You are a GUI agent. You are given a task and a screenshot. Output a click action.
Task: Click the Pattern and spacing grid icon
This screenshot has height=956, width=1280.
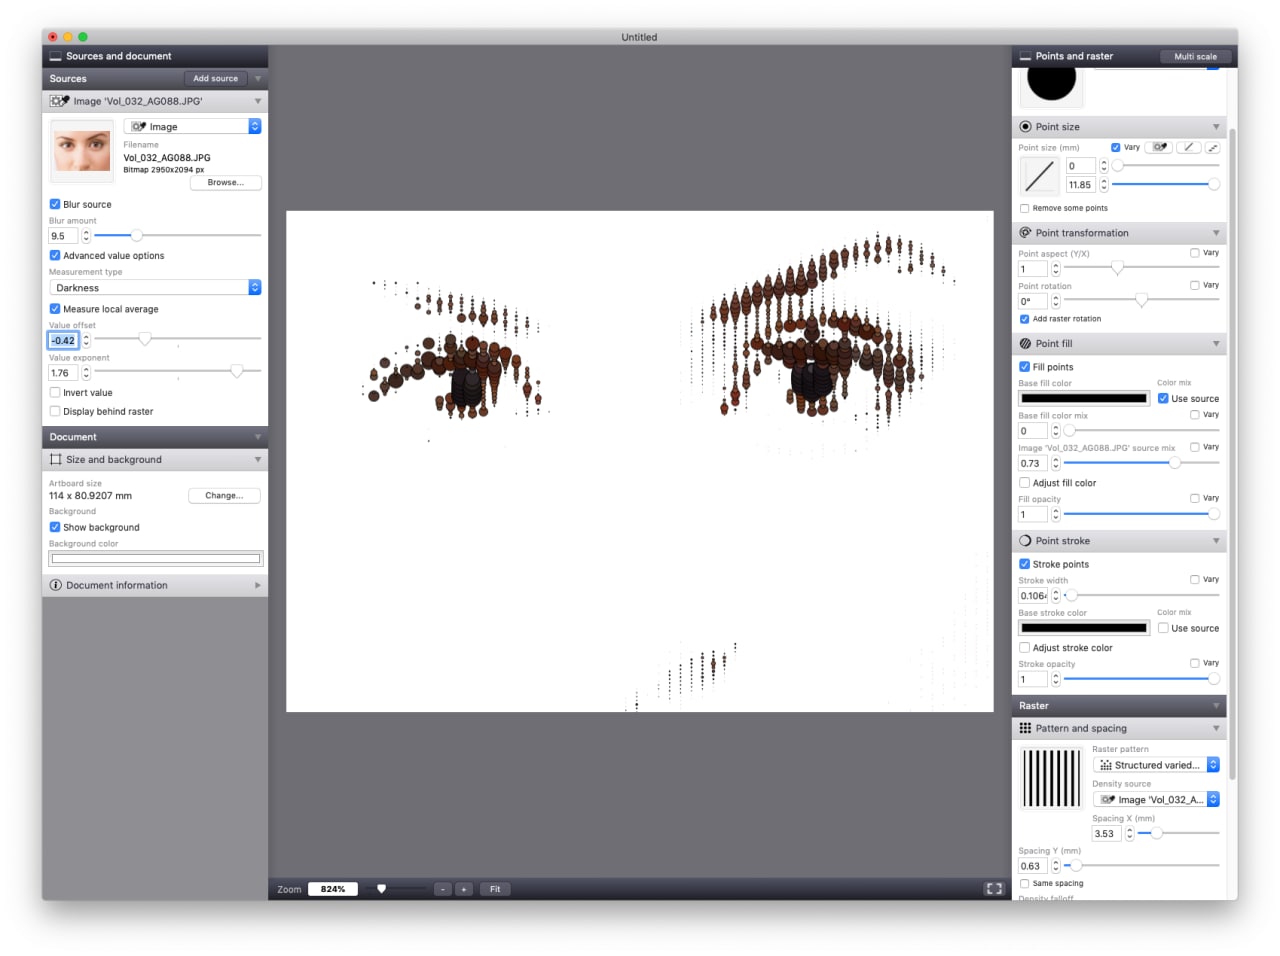tap(1025, 728)
